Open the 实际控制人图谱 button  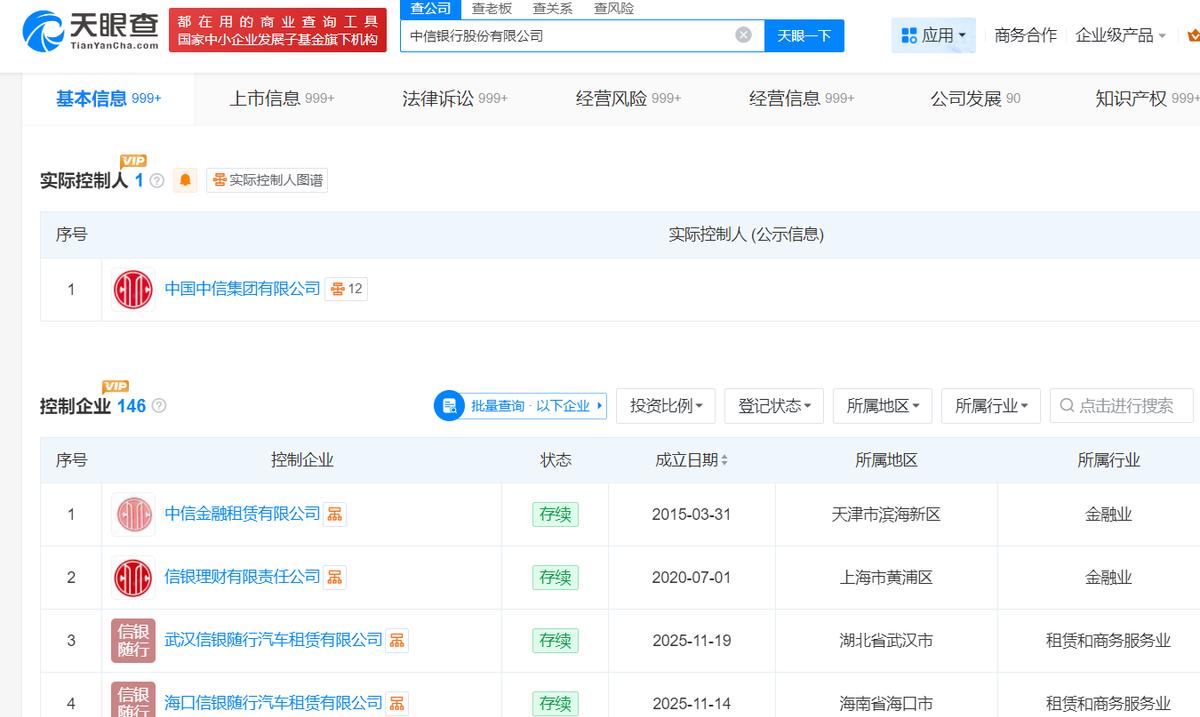click(x=267, y=180)
